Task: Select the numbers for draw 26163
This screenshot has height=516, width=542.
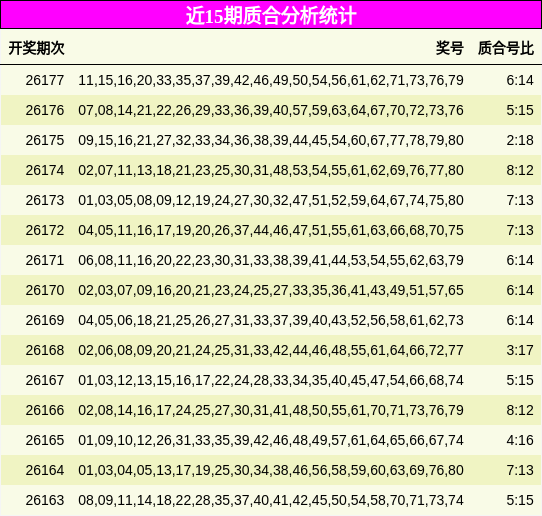Action: 271,500
